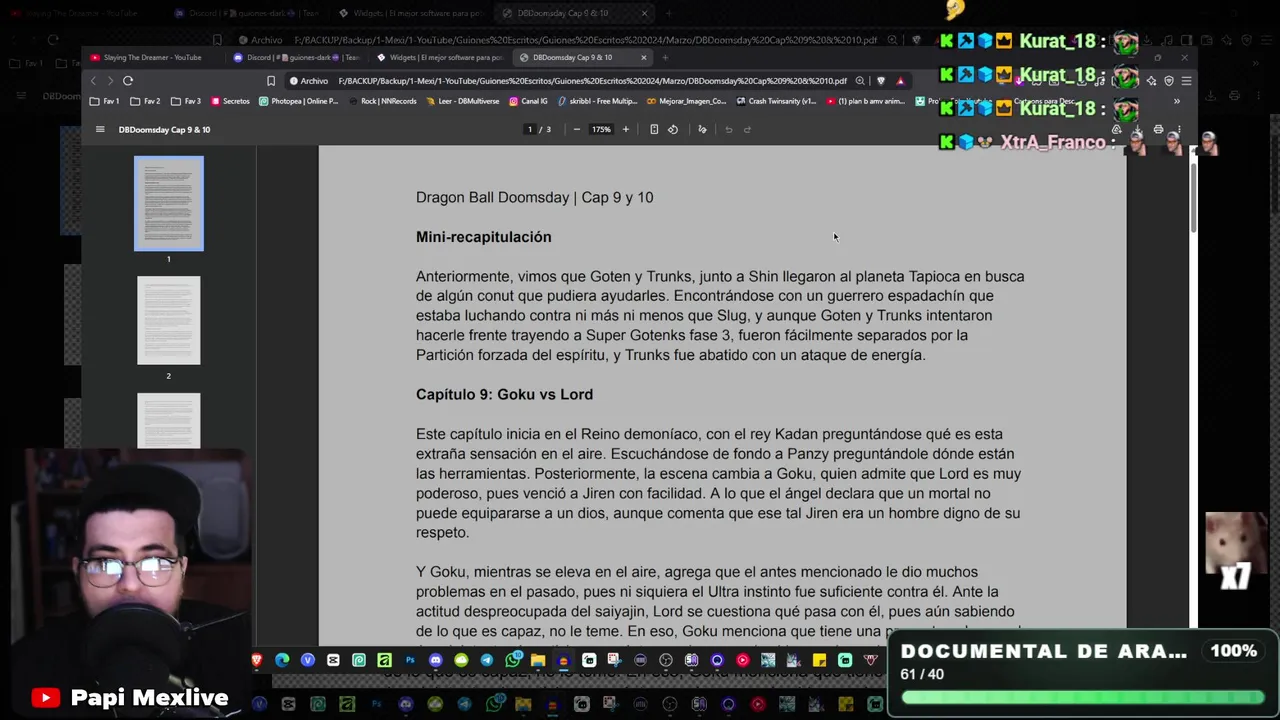Zoom out the PDF with minus icon
The width and height of the screenshot is (1280, 720).
click(x=576, y=129)
